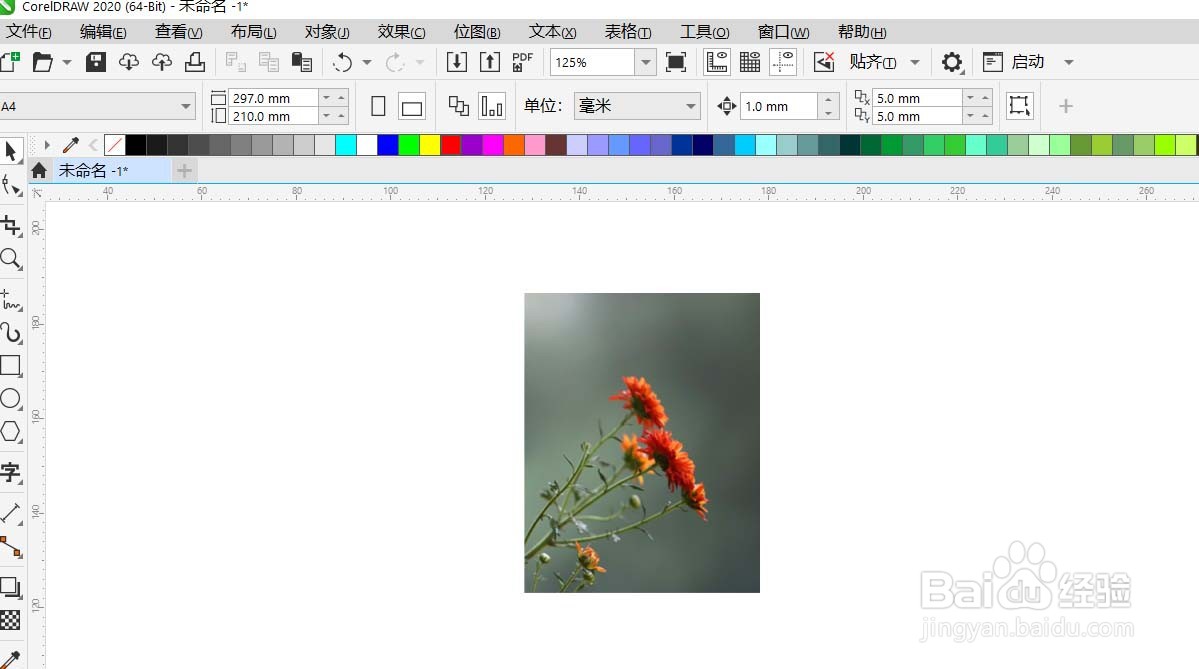The height and width of the screenshot is (669, 1199).
Task: Open the 效果 menu
Action: (x=401, y=31)
